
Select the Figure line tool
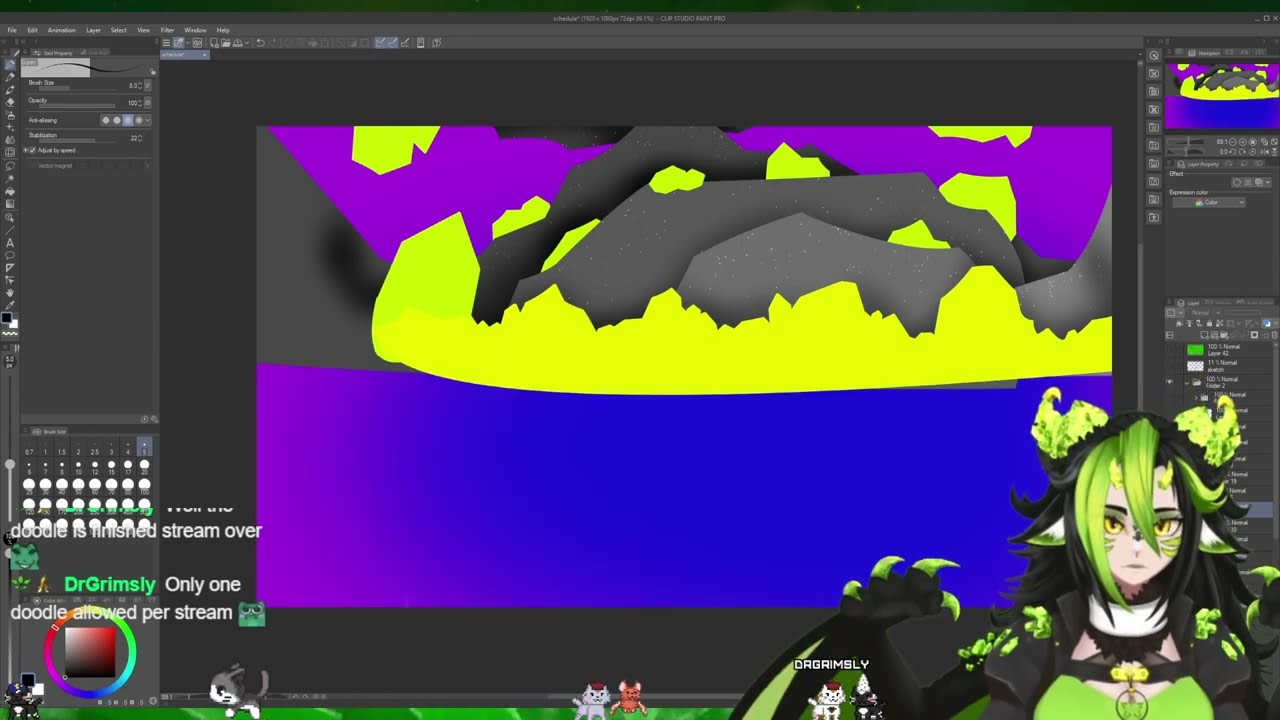(x=10, y=231)
